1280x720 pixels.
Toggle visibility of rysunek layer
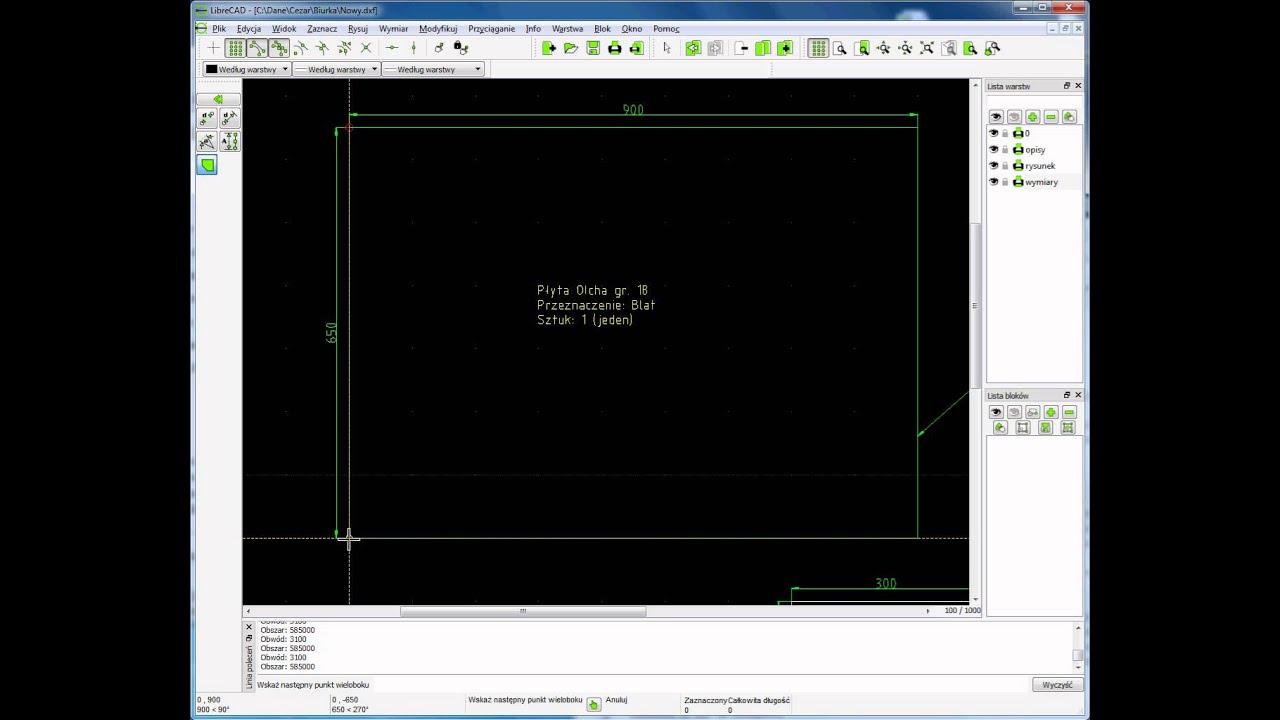coord(994,165)
